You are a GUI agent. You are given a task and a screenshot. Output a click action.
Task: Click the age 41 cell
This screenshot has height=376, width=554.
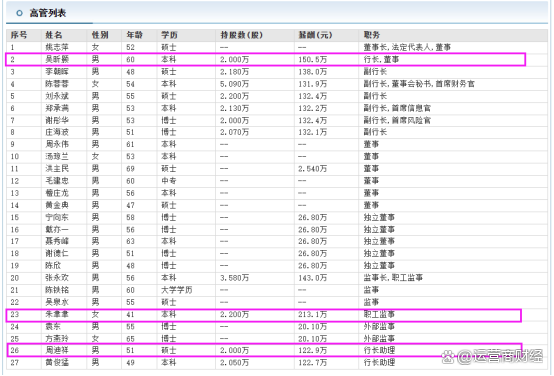(x=131, y=315)
